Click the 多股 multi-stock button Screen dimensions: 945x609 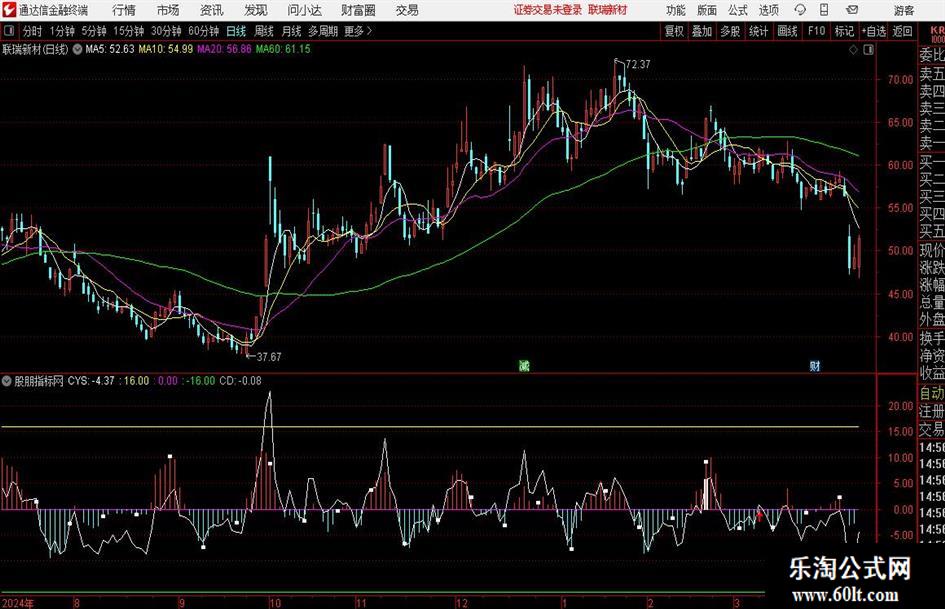tap(730, 31)
